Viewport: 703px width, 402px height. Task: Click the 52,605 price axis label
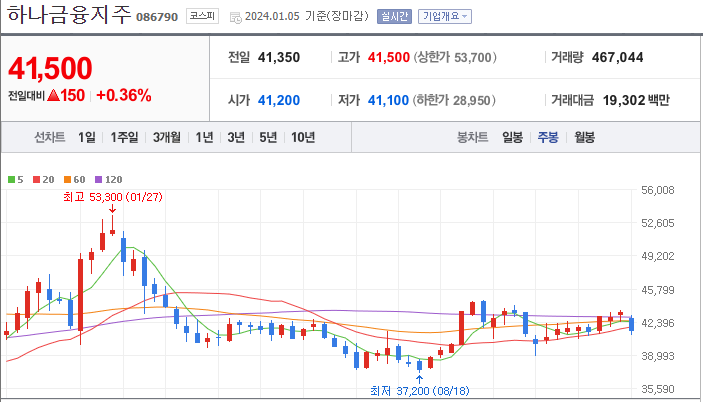658,223
